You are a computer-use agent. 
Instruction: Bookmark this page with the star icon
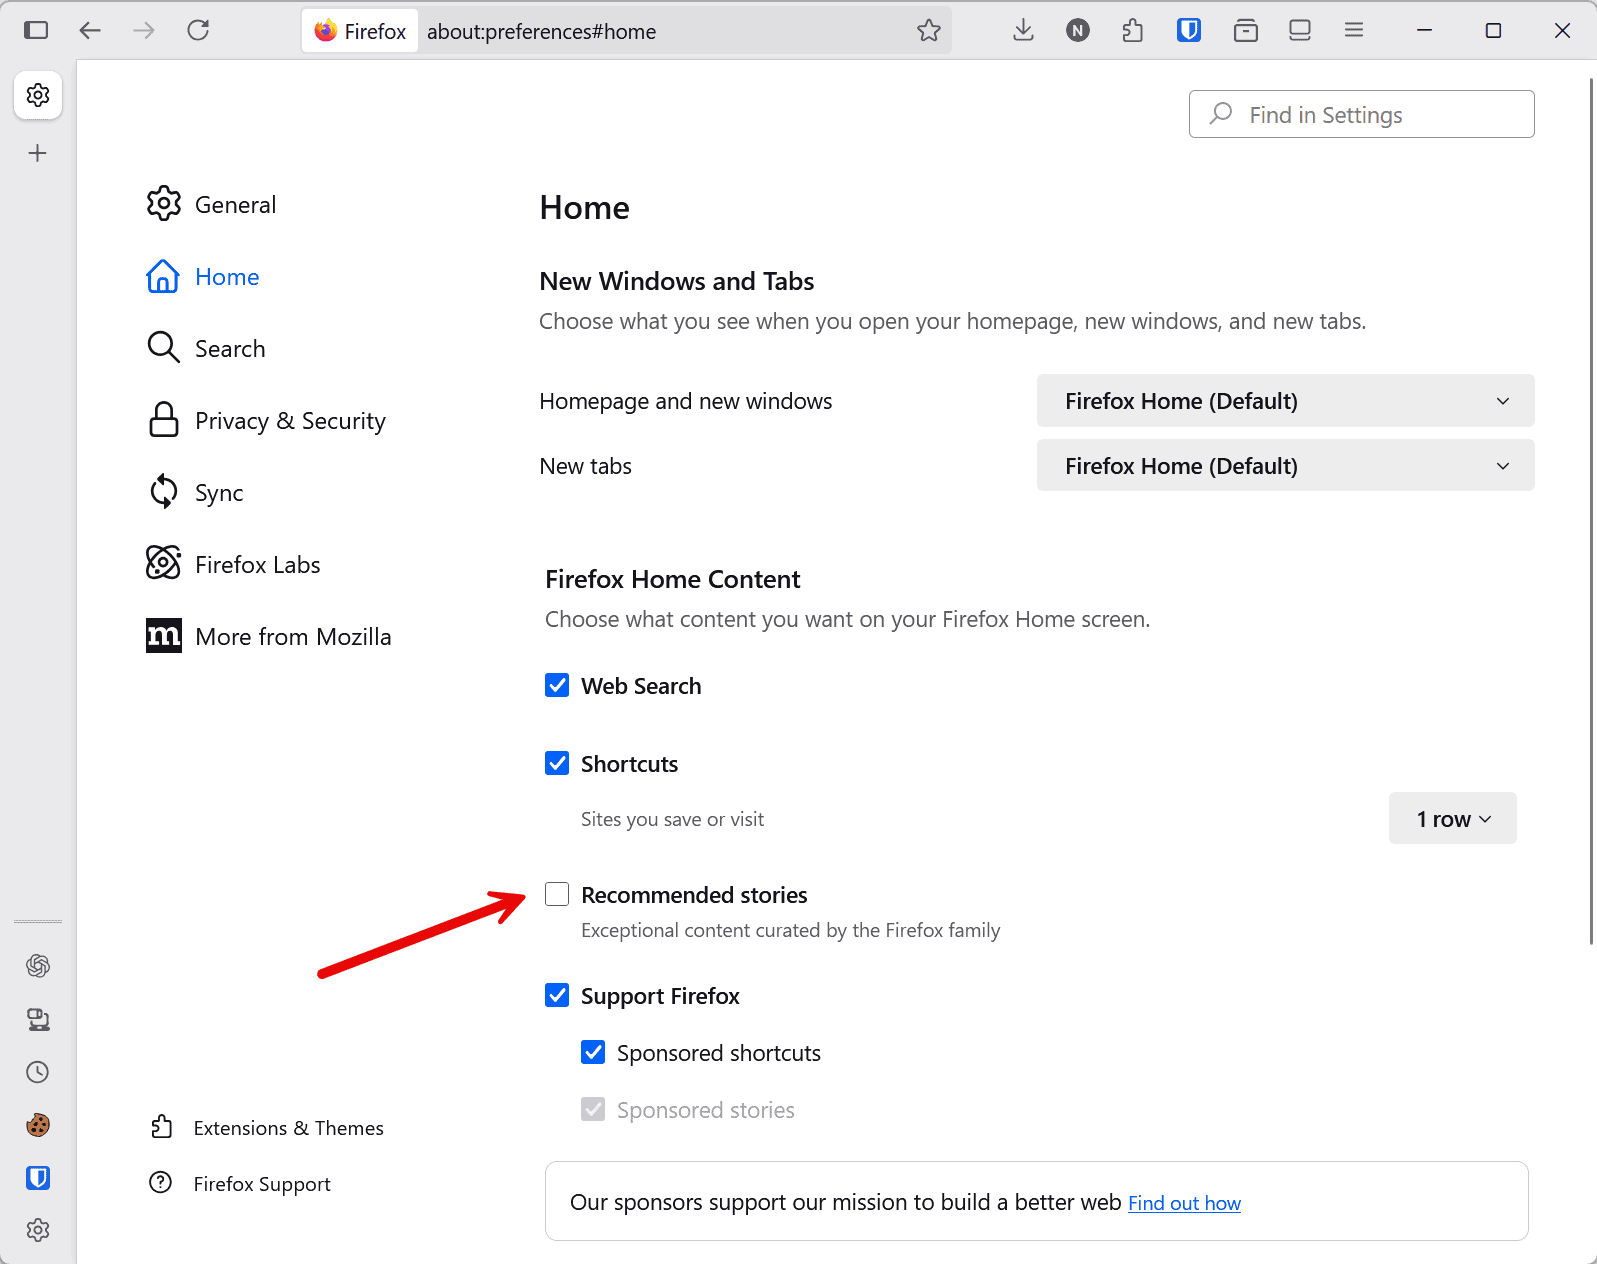pos(929,31)
